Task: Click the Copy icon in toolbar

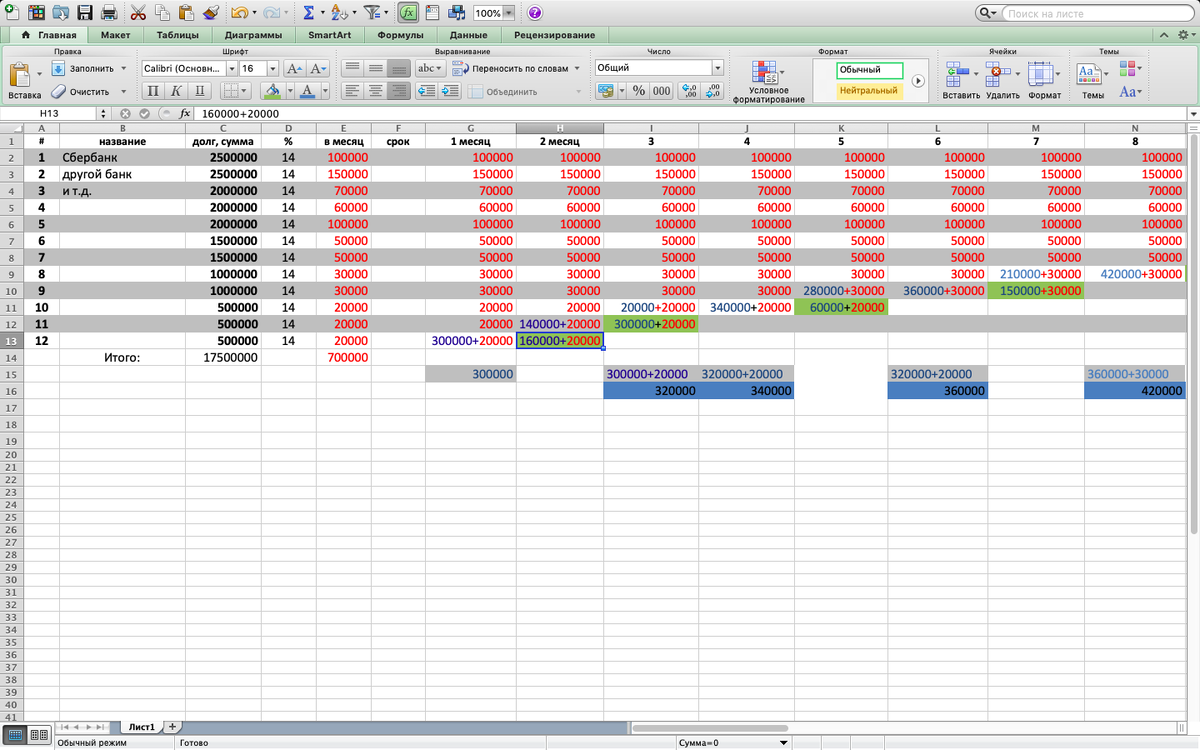Action: point(162,13)
